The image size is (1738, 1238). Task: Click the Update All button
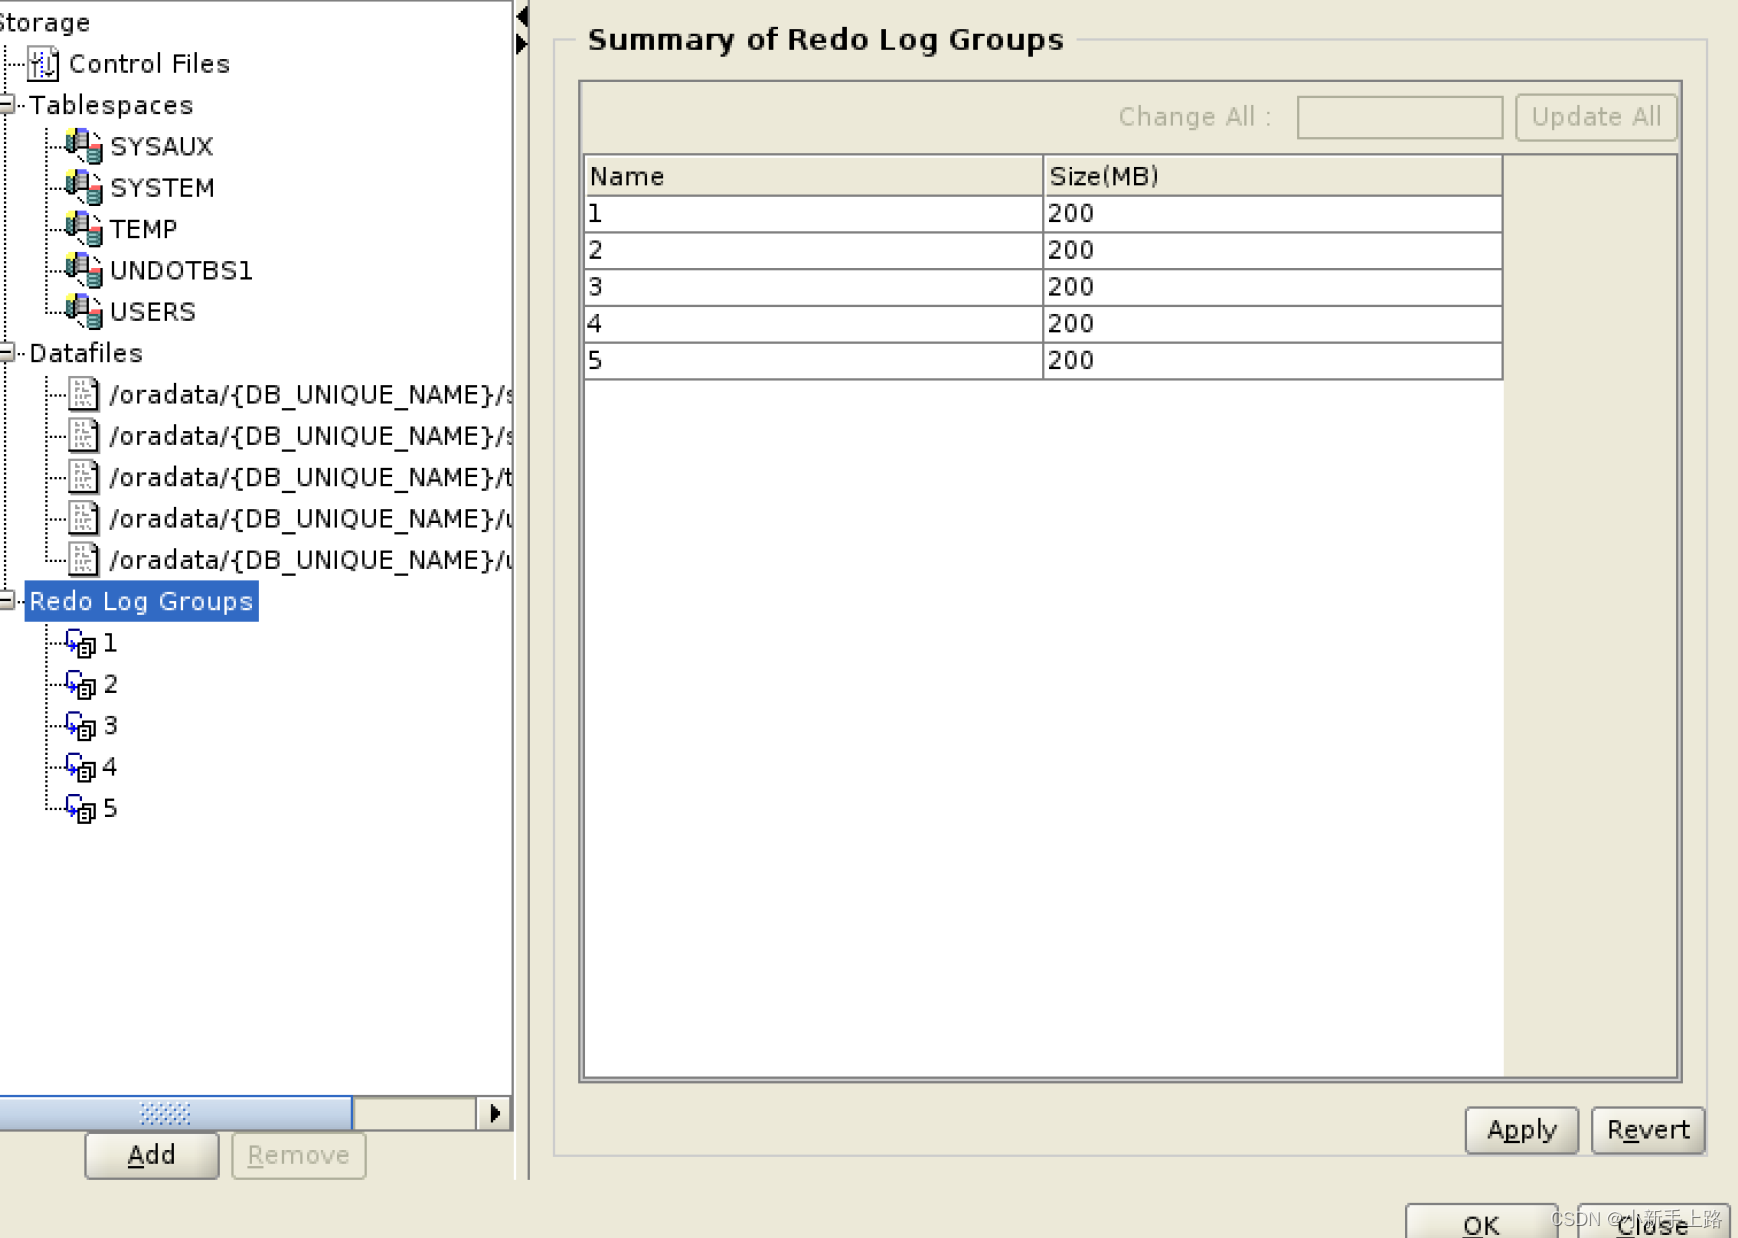tap(1596, 117)
